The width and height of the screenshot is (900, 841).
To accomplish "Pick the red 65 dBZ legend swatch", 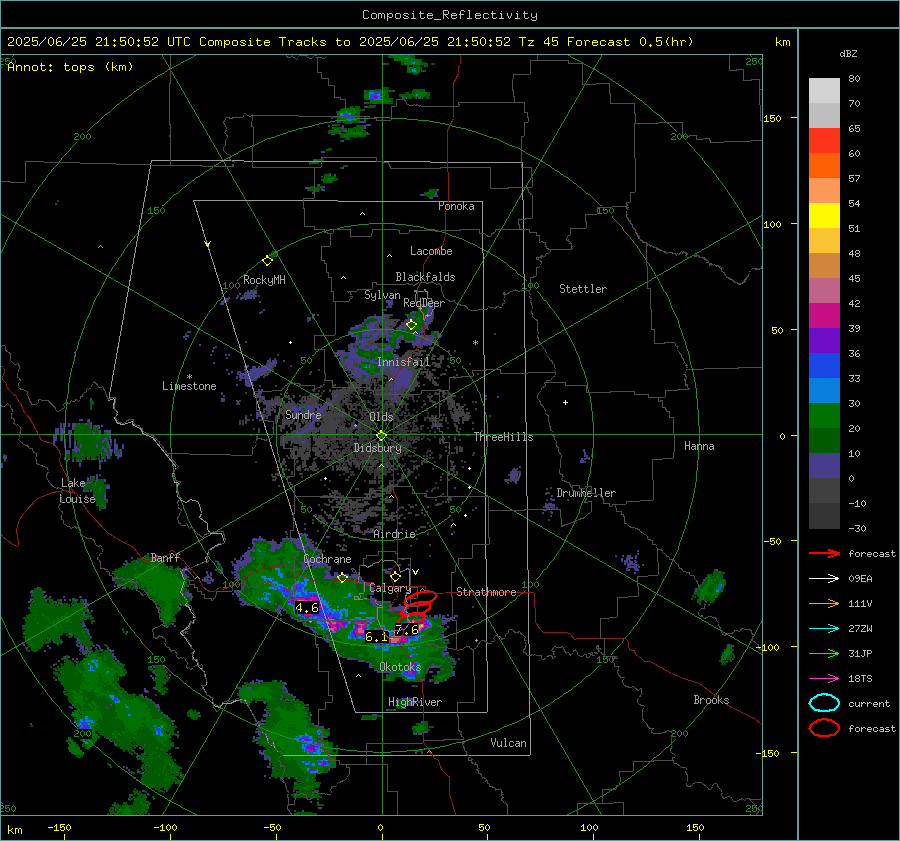I will (824, 140).
